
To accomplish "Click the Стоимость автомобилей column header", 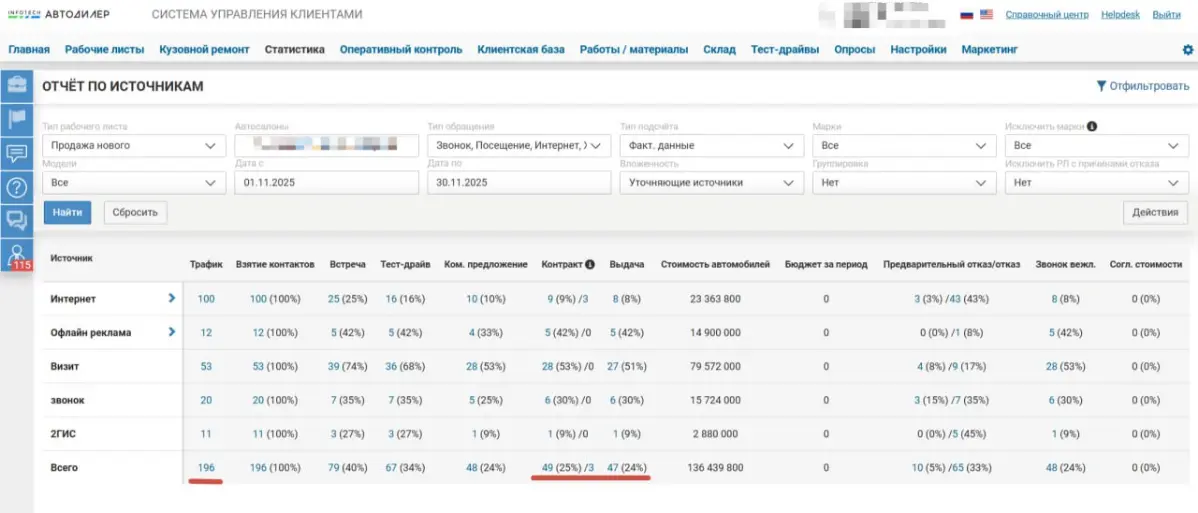I will pos(715,265).
